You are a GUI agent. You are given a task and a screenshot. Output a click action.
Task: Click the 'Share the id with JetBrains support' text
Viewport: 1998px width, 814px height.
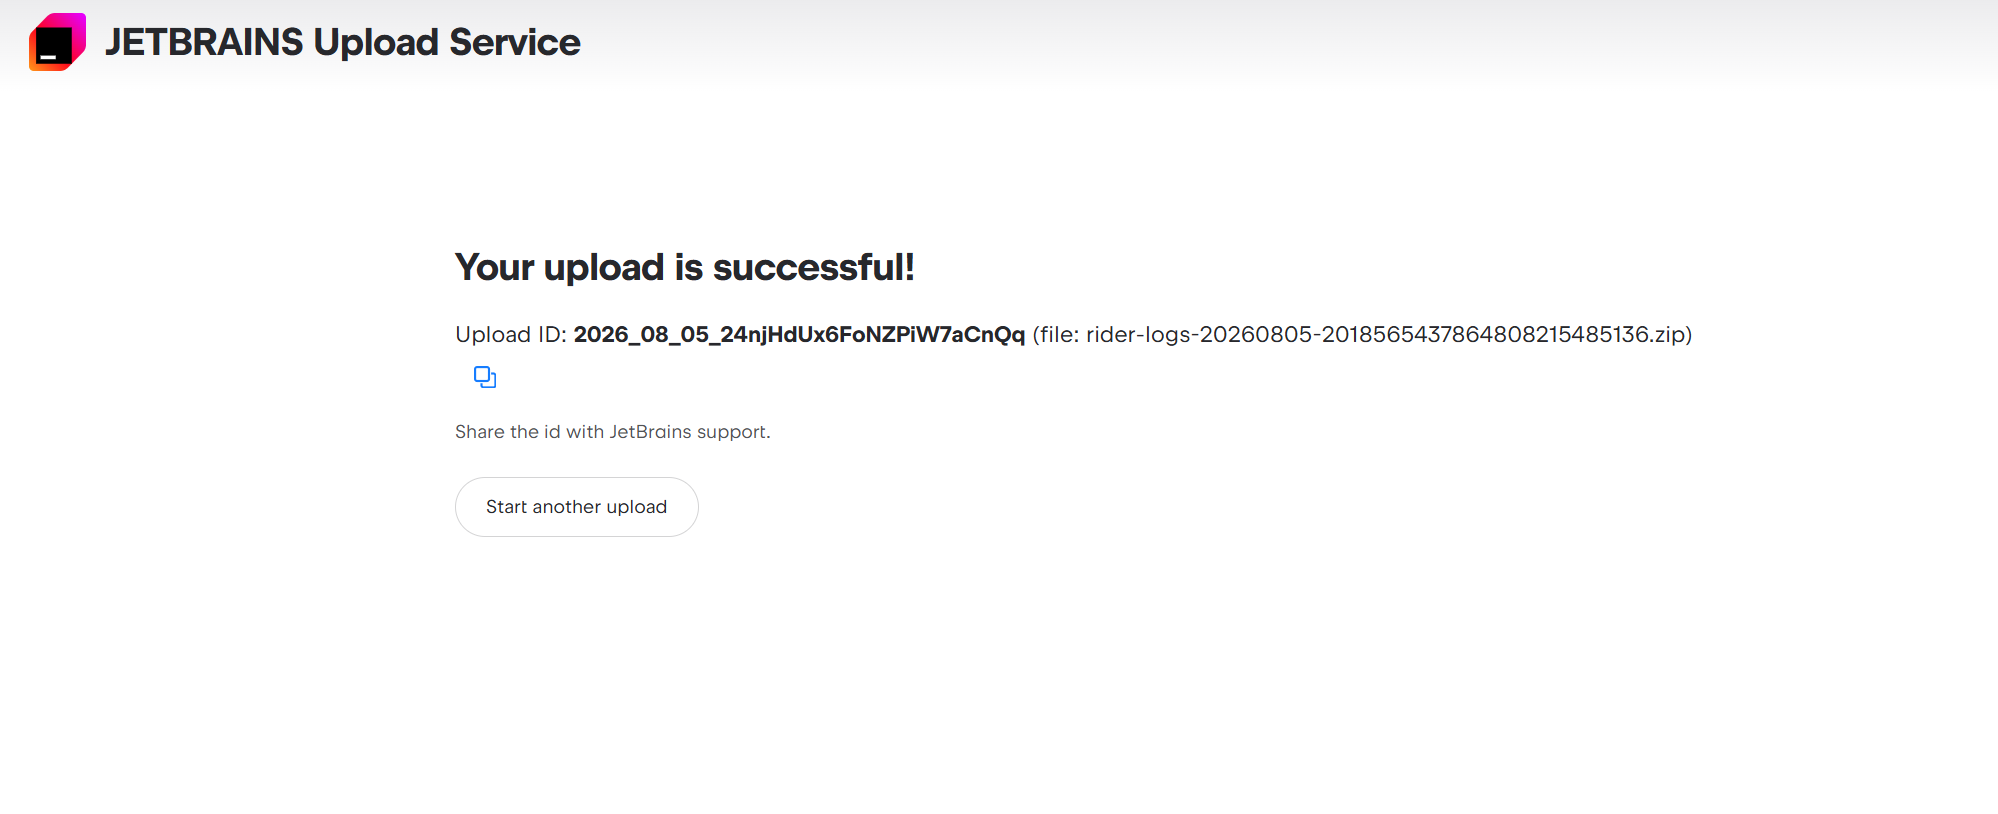click(613, 432)
